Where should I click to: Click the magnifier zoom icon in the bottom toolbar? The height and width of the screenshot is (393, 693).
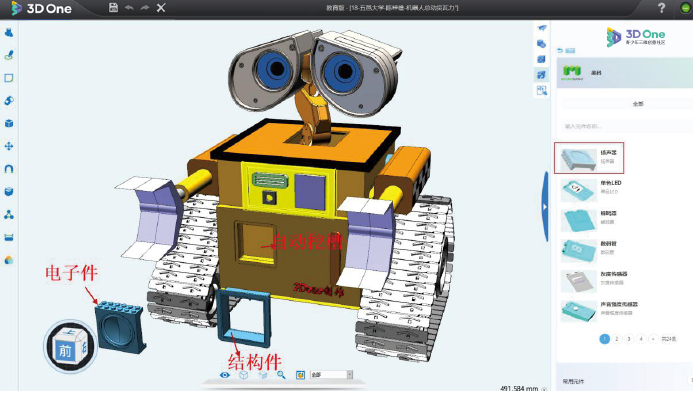(281, 375)
